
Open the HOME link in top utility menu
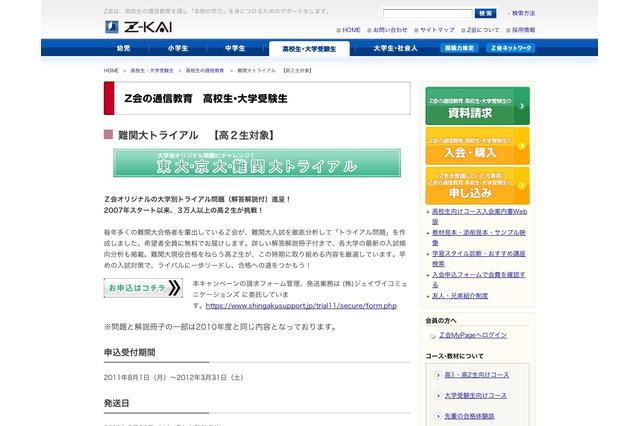[351, 30]
